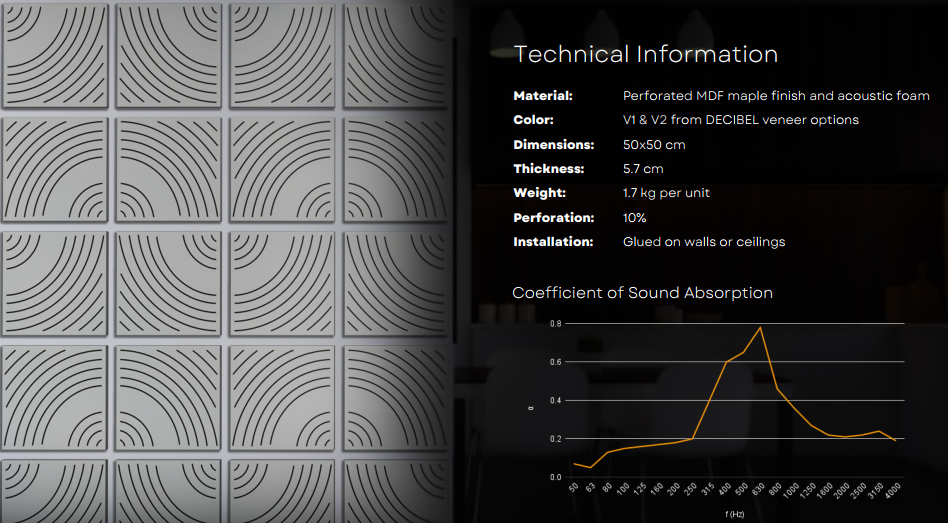
Task: Select the Material label
Action: pyautogui.click(x=543, y=96)
